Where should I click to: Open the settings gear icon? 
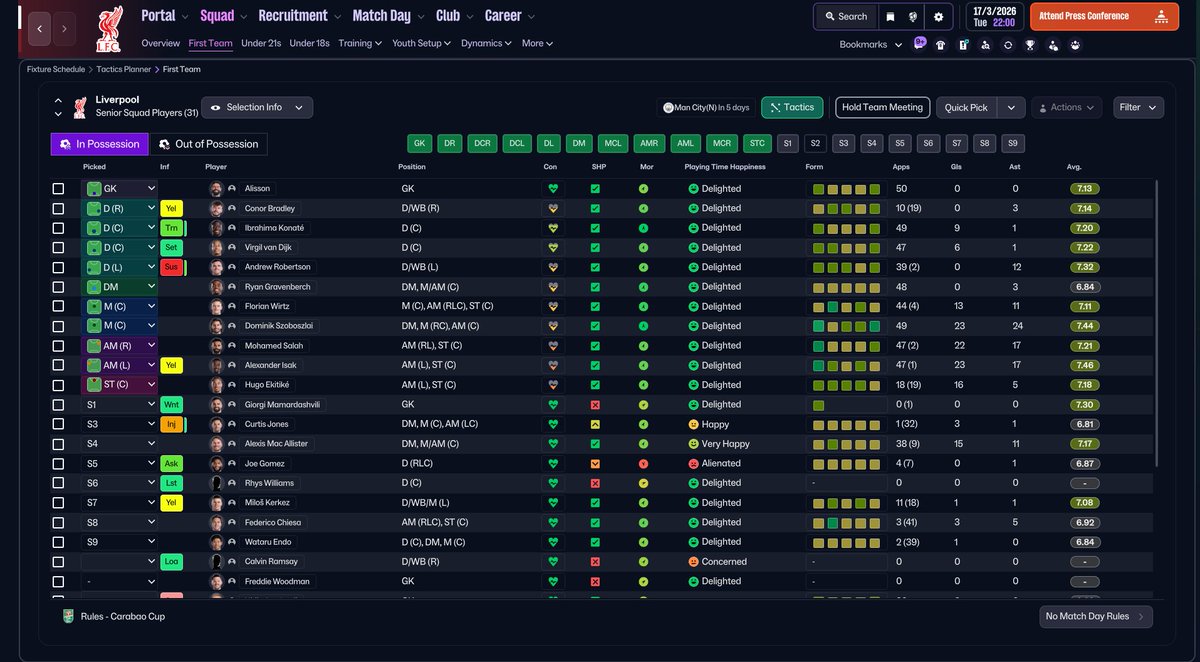[x=938, y=16]
